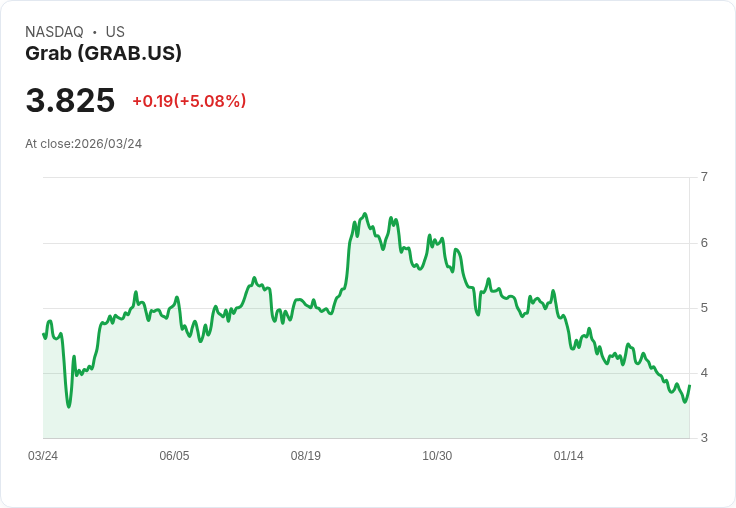Click the US market label
The width and height of the screenshot is (736, 508).
pyautogui.click(x=115, y=32)
